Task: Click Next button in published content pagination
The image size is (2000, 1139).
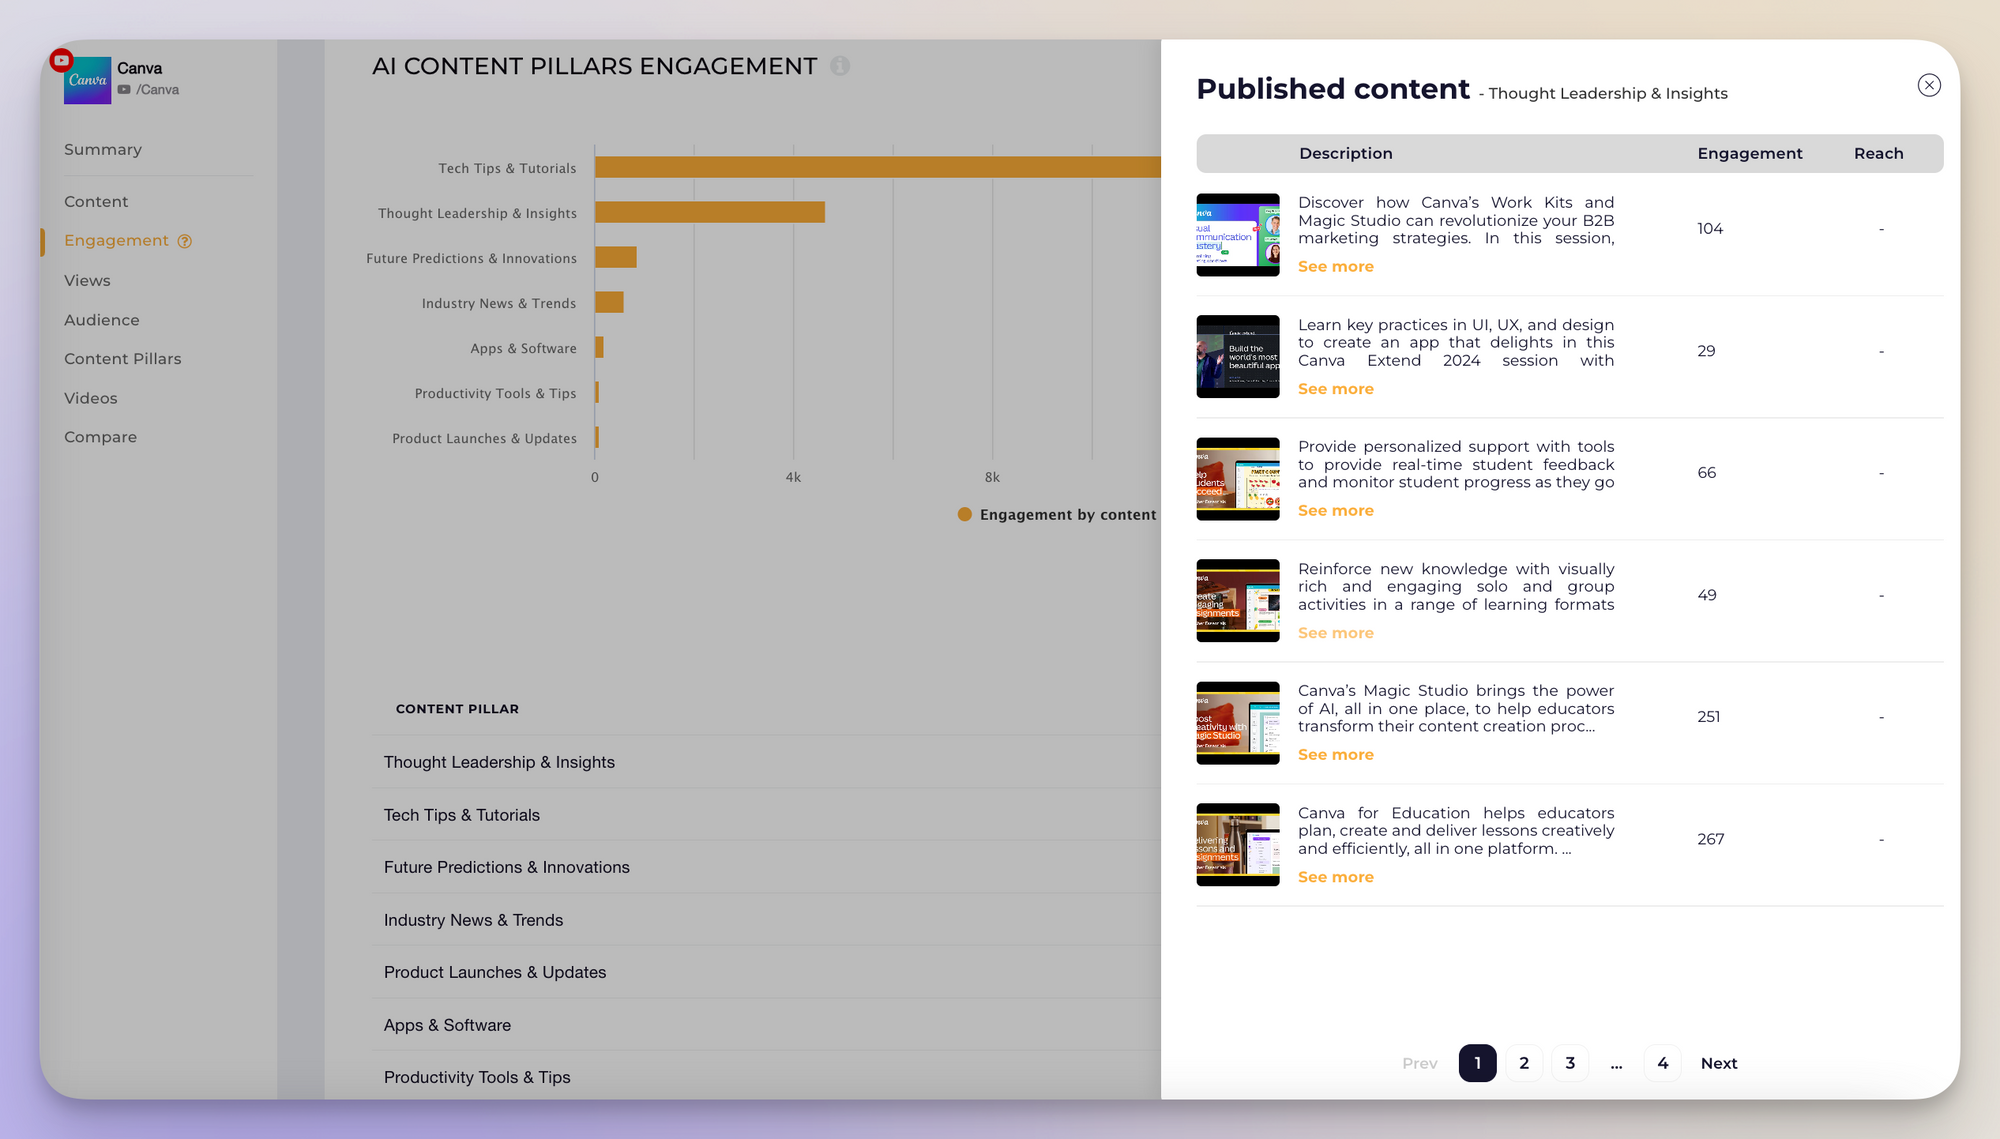Action: 1718,1062
